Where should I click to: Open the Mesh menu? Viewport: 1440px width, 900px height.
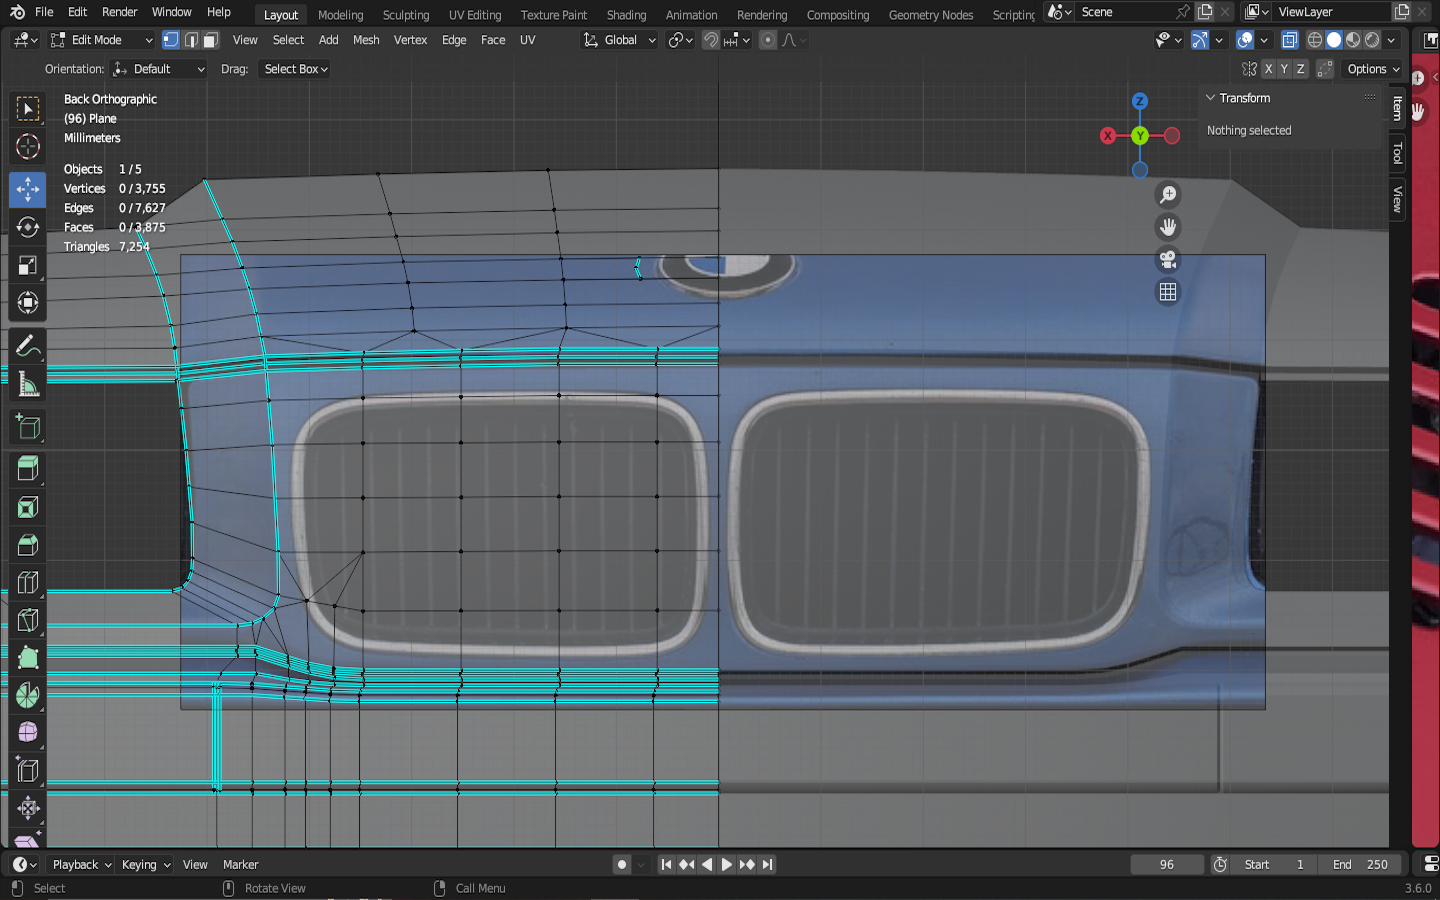point(366,40)
